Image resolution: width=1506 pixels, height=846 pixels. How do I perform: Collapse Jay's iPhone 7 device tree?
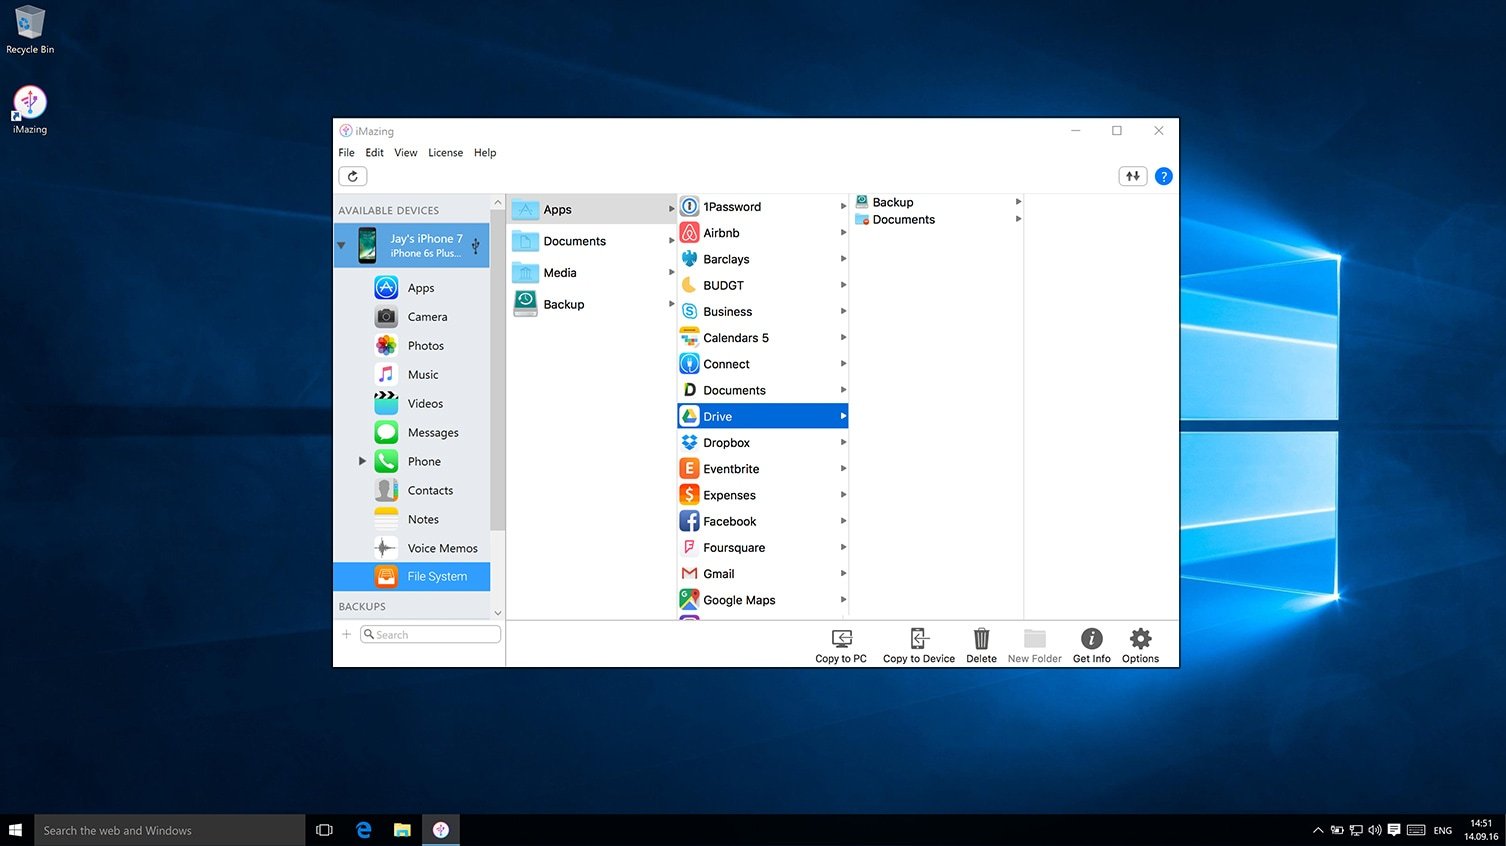[x=341, y=245]
